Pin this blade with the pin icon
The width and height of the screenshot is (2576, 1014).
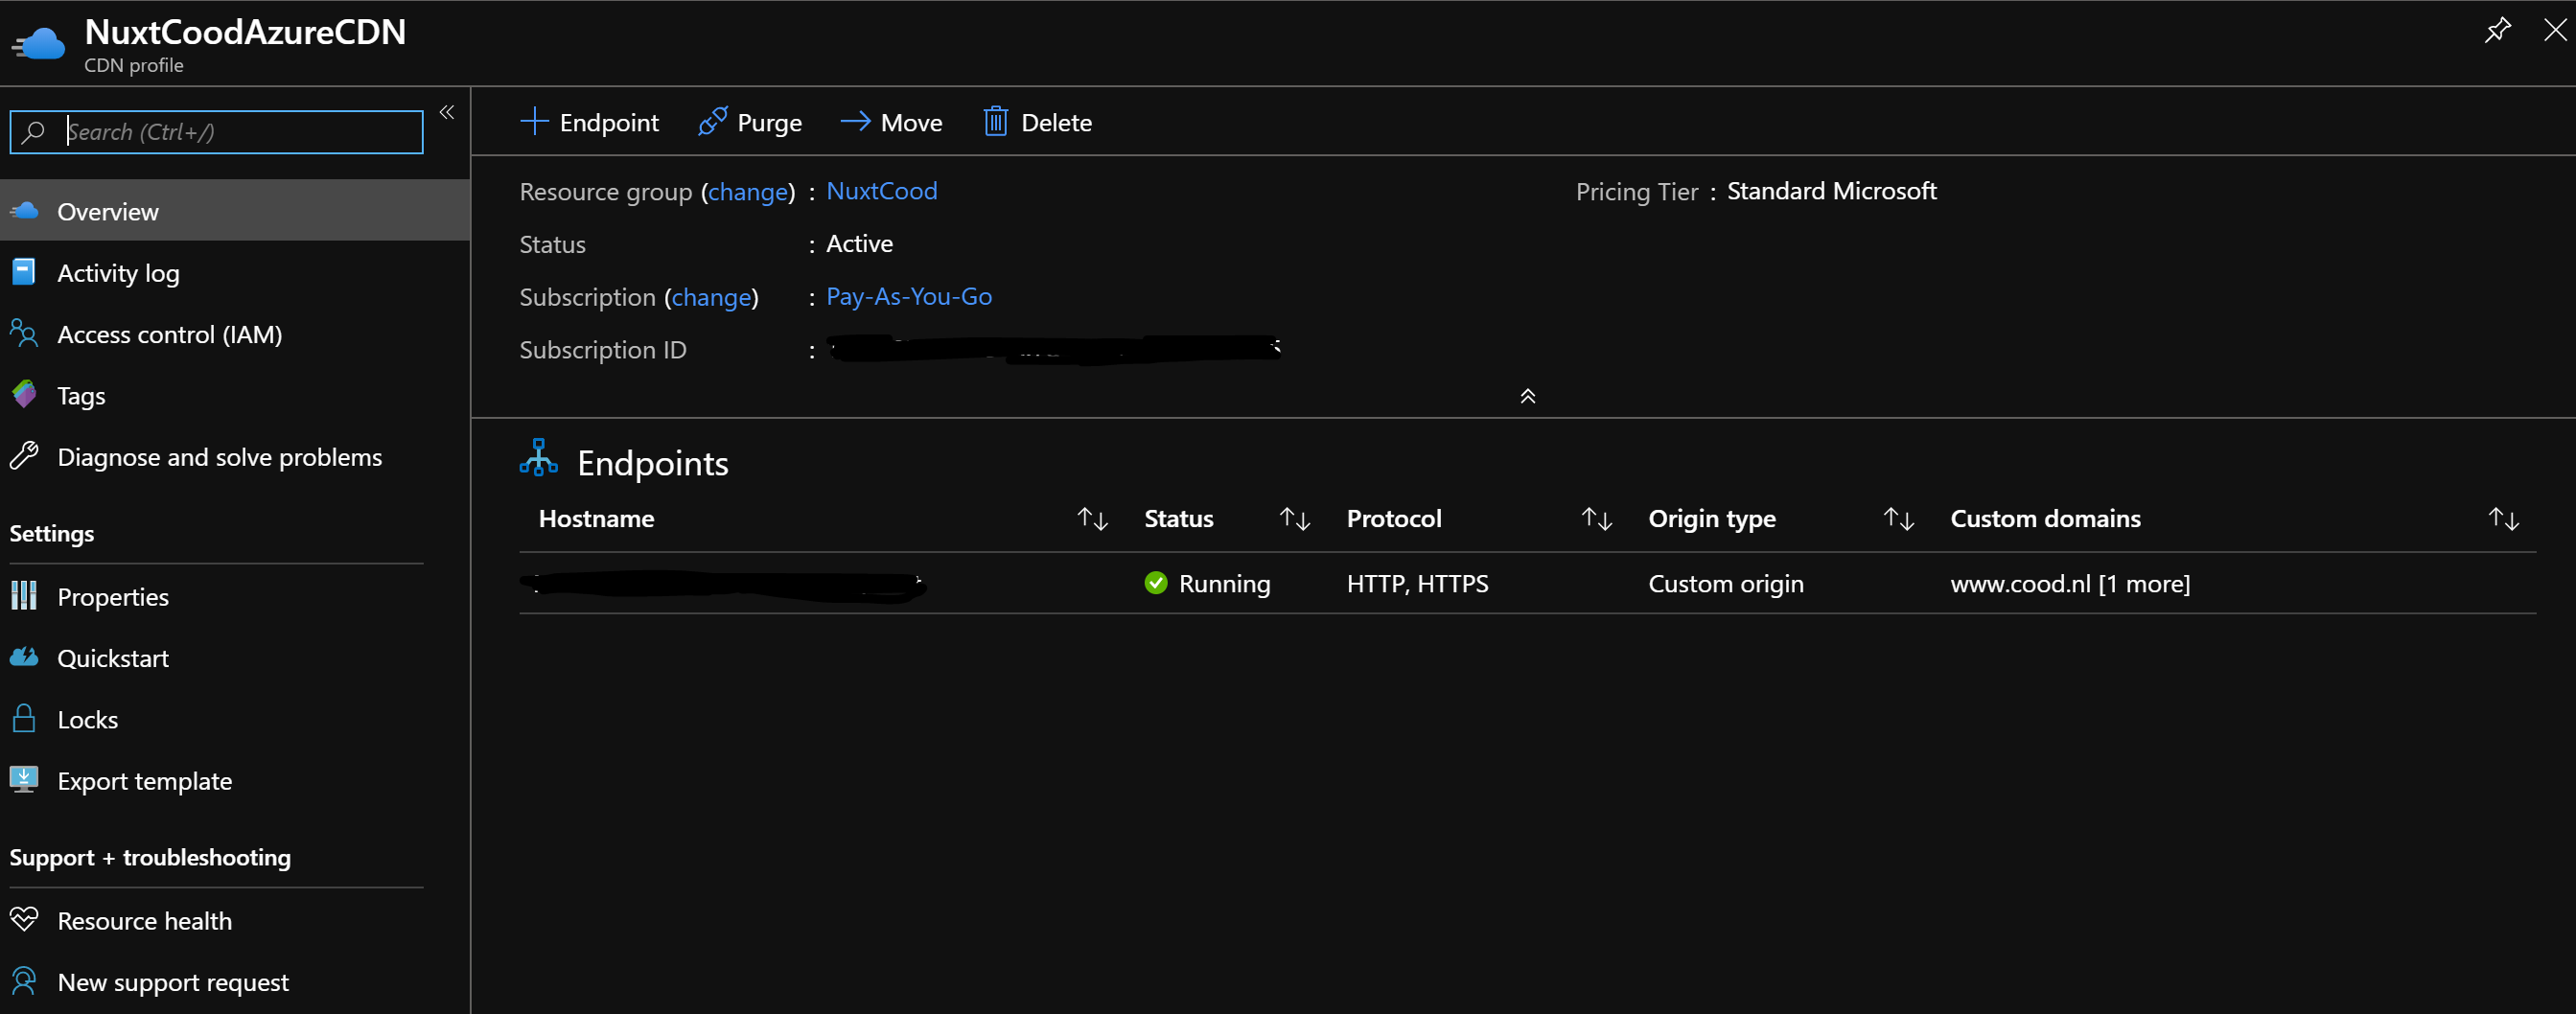click(x=2497, y=30)
